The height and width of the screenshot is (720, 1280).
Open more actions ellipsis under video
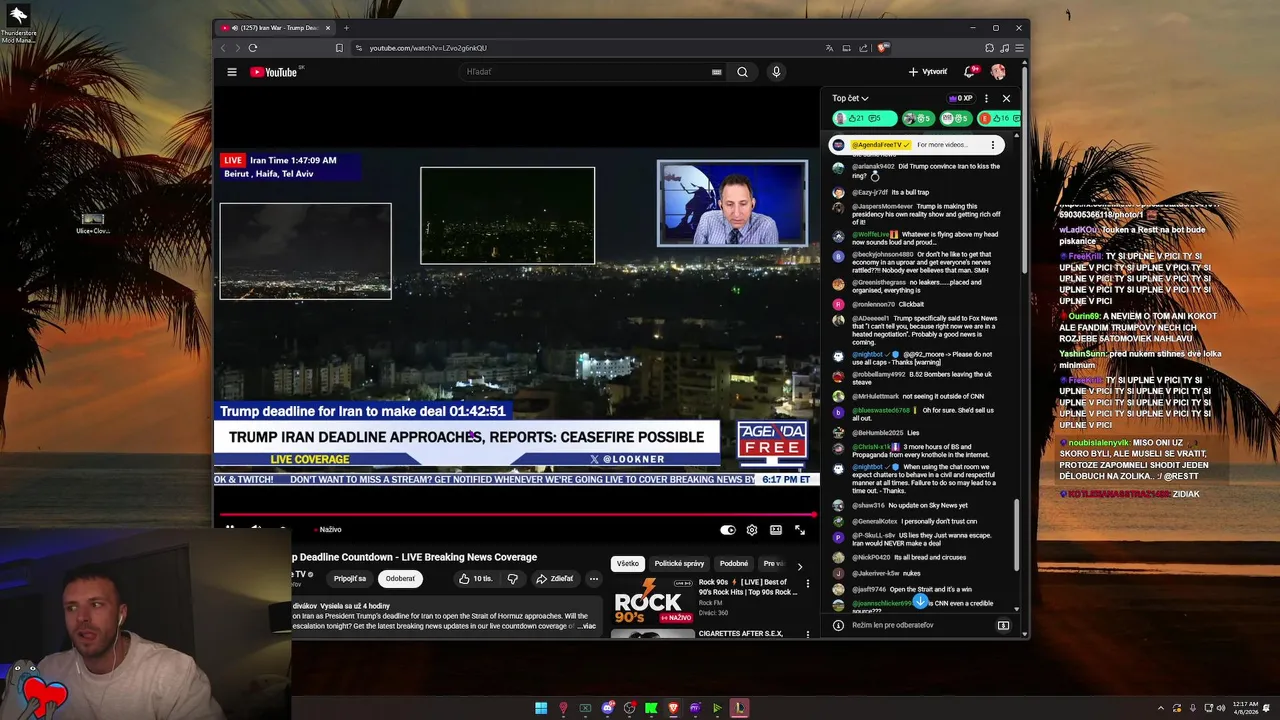point(593,579)
